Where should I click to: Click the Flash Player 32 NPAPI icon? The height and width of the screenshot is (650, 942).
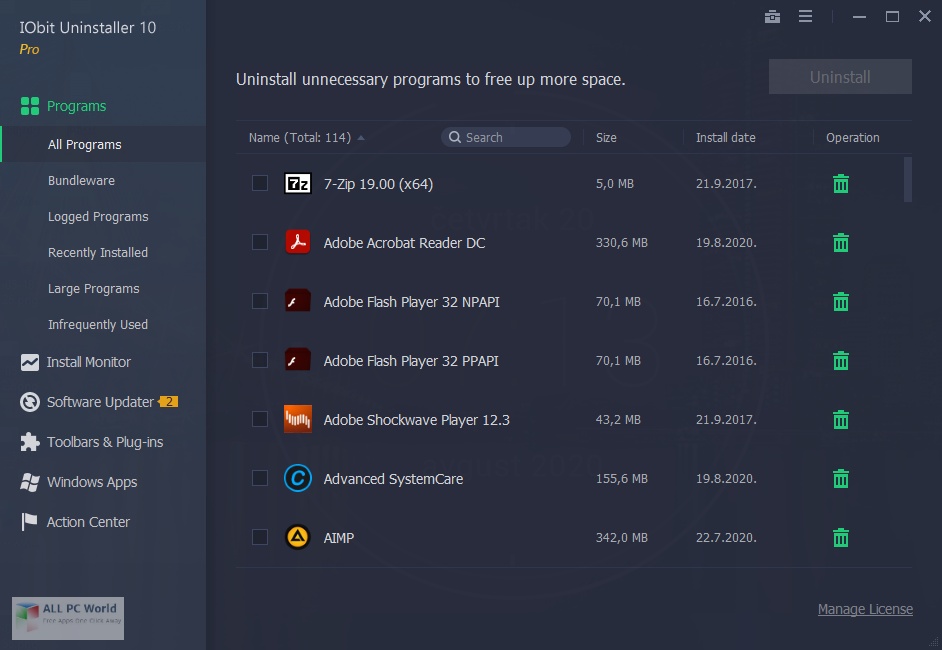[x=297, y=301]
